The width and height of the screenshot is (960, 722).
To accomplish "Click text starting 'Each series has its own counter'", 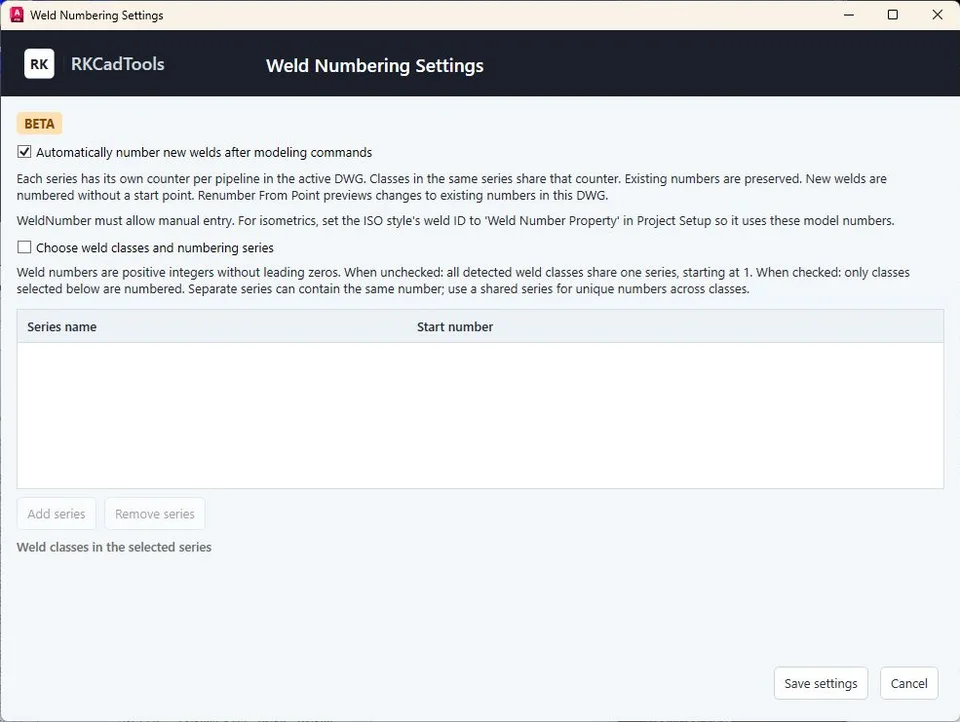I will click(x=452, y=187).
